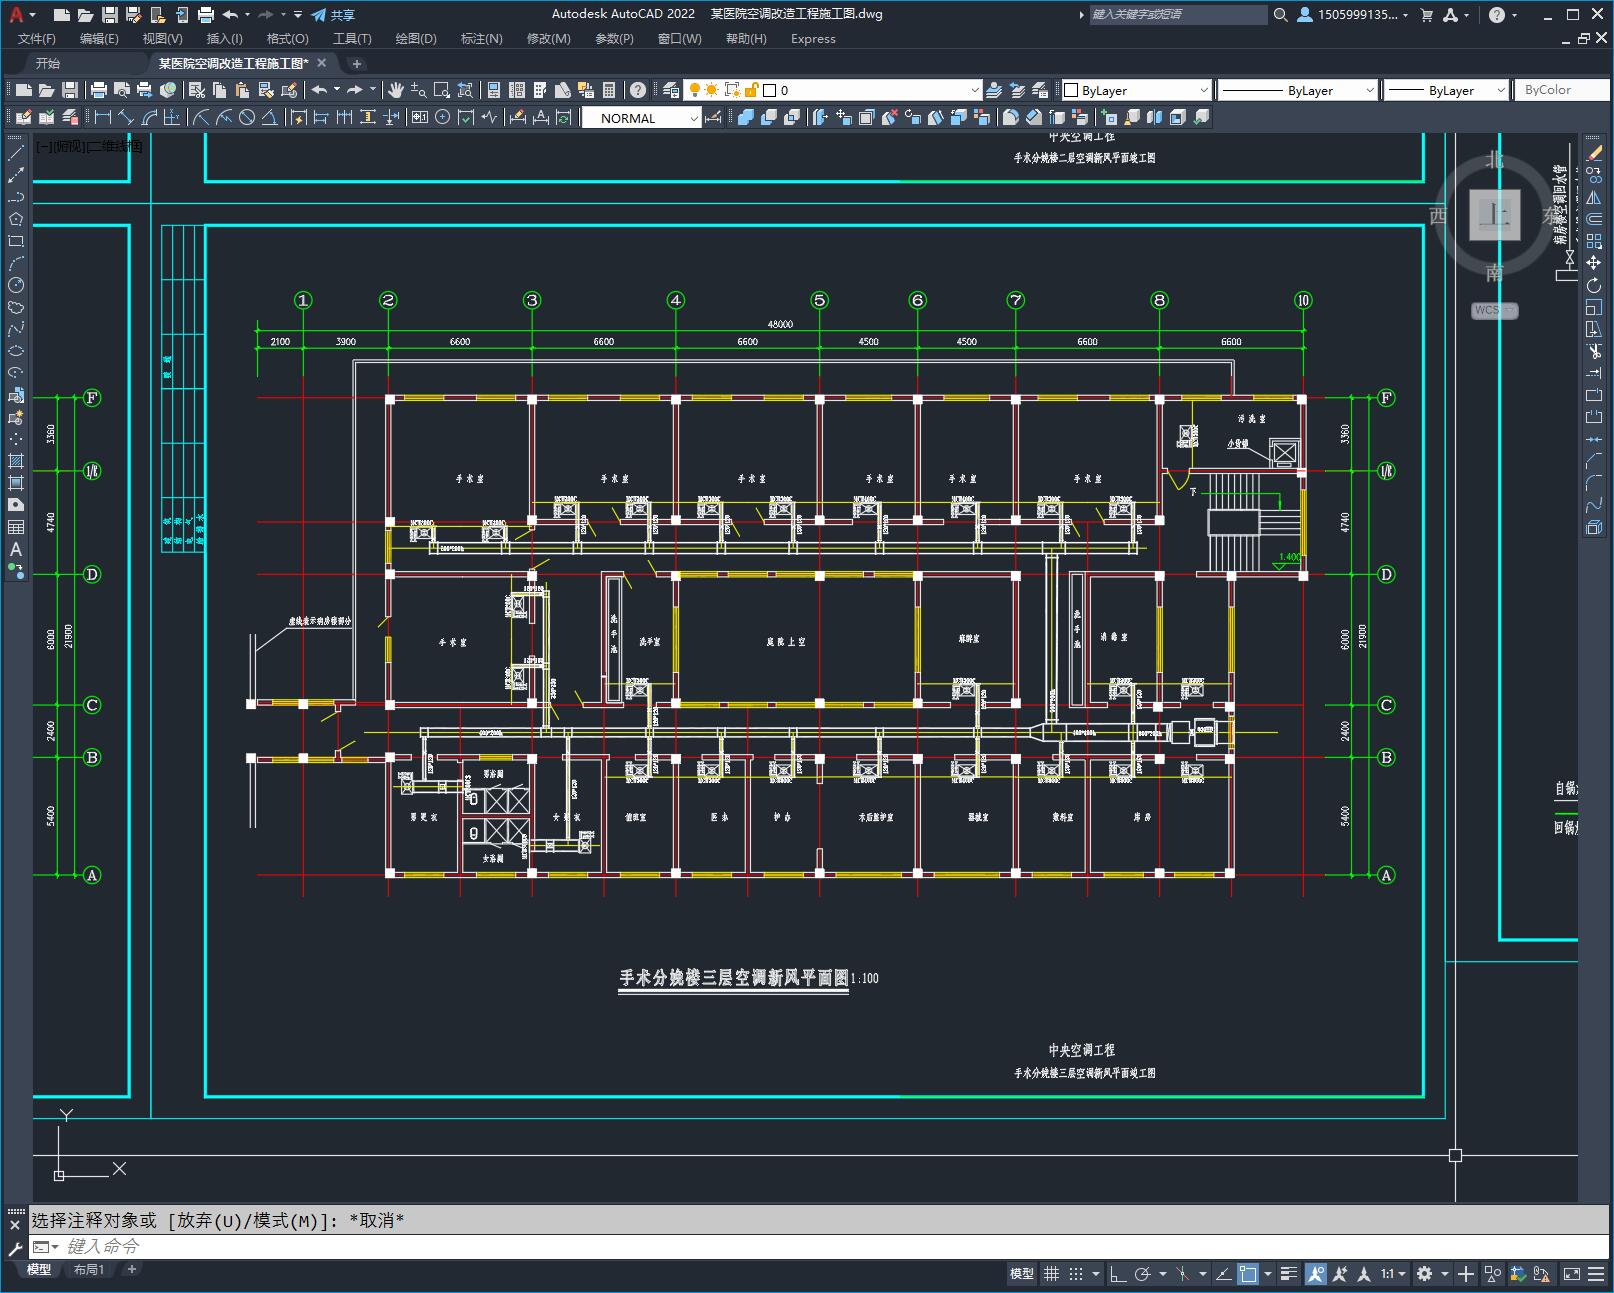Click the Quick Calculator toolbar icon
This screenshot has height=1293, width=1614.
(x=608, y=90)
